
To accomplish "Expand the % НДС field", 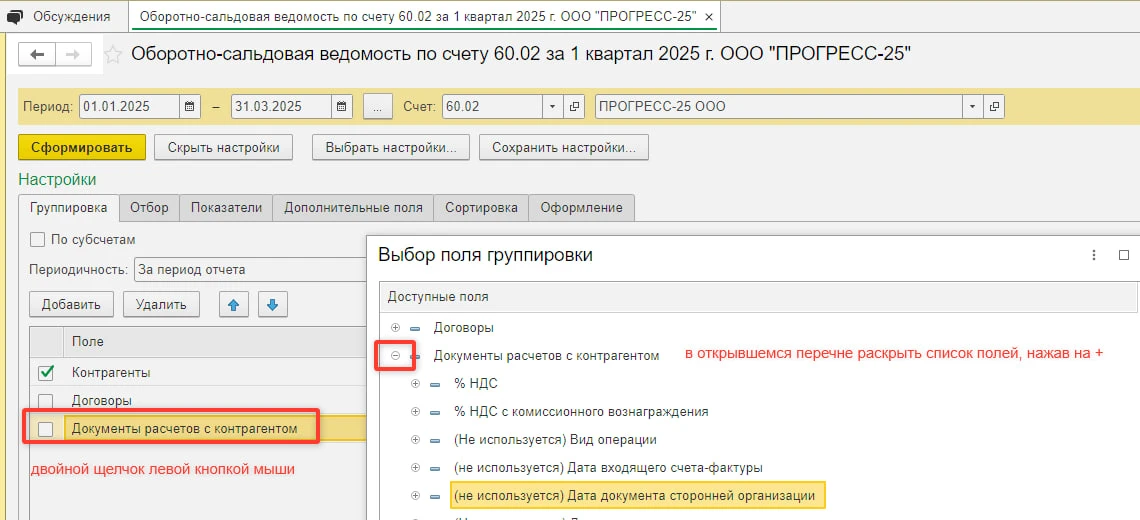I will point(416,383).
